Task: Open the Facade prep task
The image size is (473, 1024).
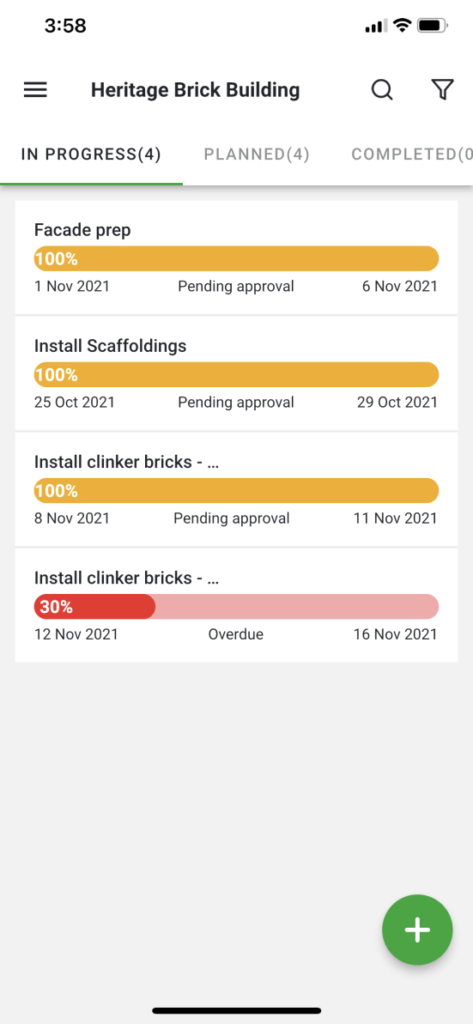Action: pyautogui.click(x=236, y=257)
